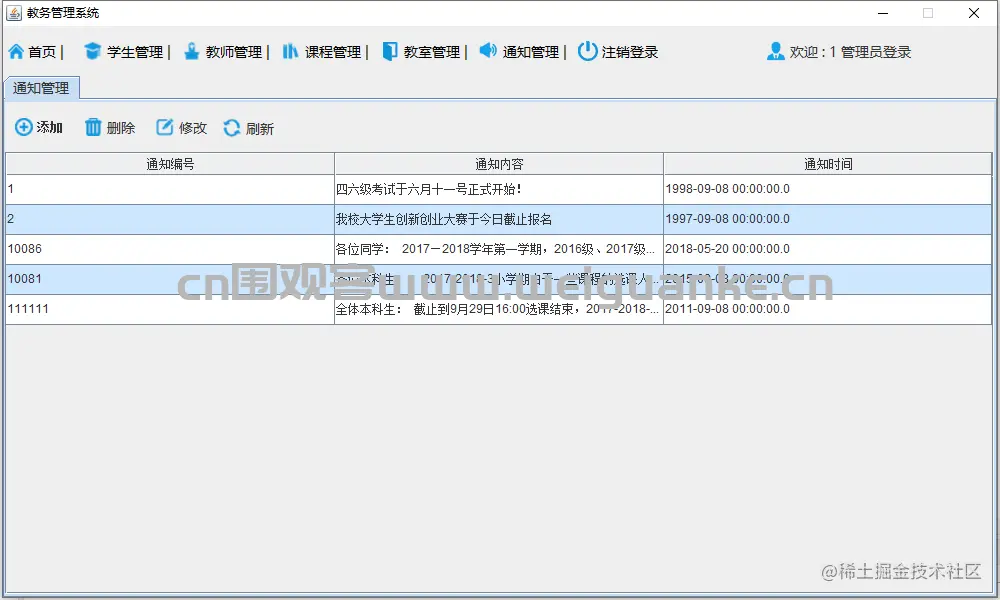This screenshot has height=600, width=1000.
Task: Click the 修改 button label
Action: click(x=193, y=128)
